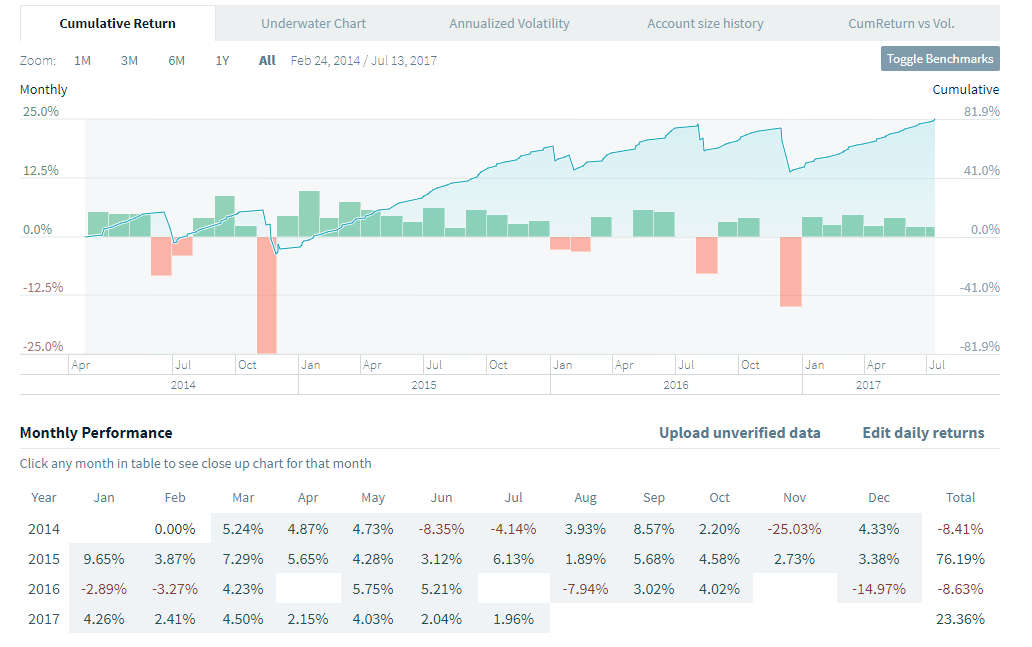The height and width of the screenshot is (647, 1032).
Task: Click the November 2014 -25.03% cell
Action: (x=795, y=528)
